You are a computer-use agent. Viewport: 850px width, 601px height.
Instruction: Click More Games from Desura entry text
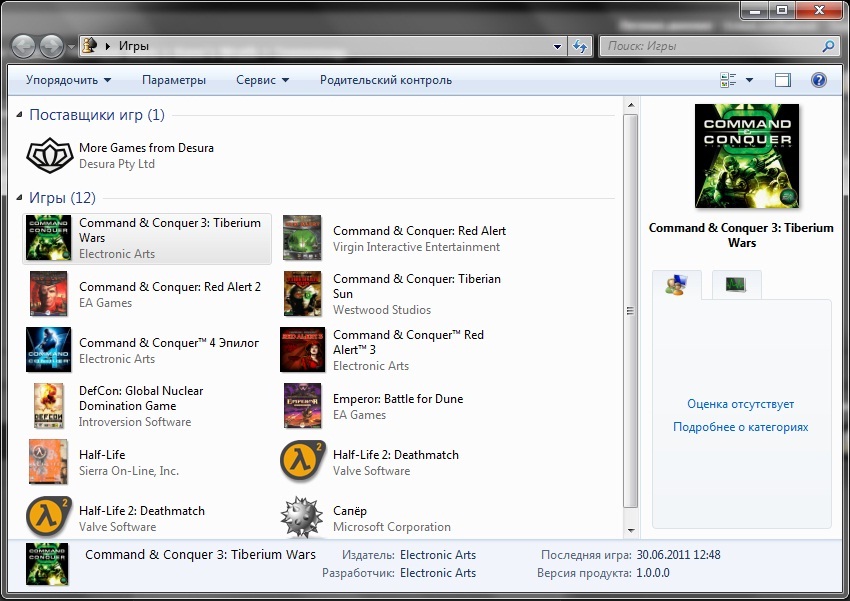pyautogui.click(x=146, y=148)
